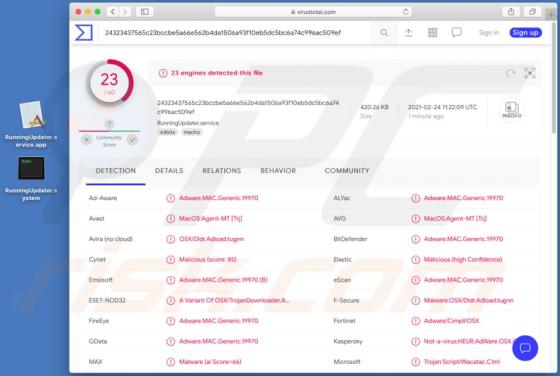Open the BEHAVIOR tab
The image size is (560, 376).
(278, 171)
